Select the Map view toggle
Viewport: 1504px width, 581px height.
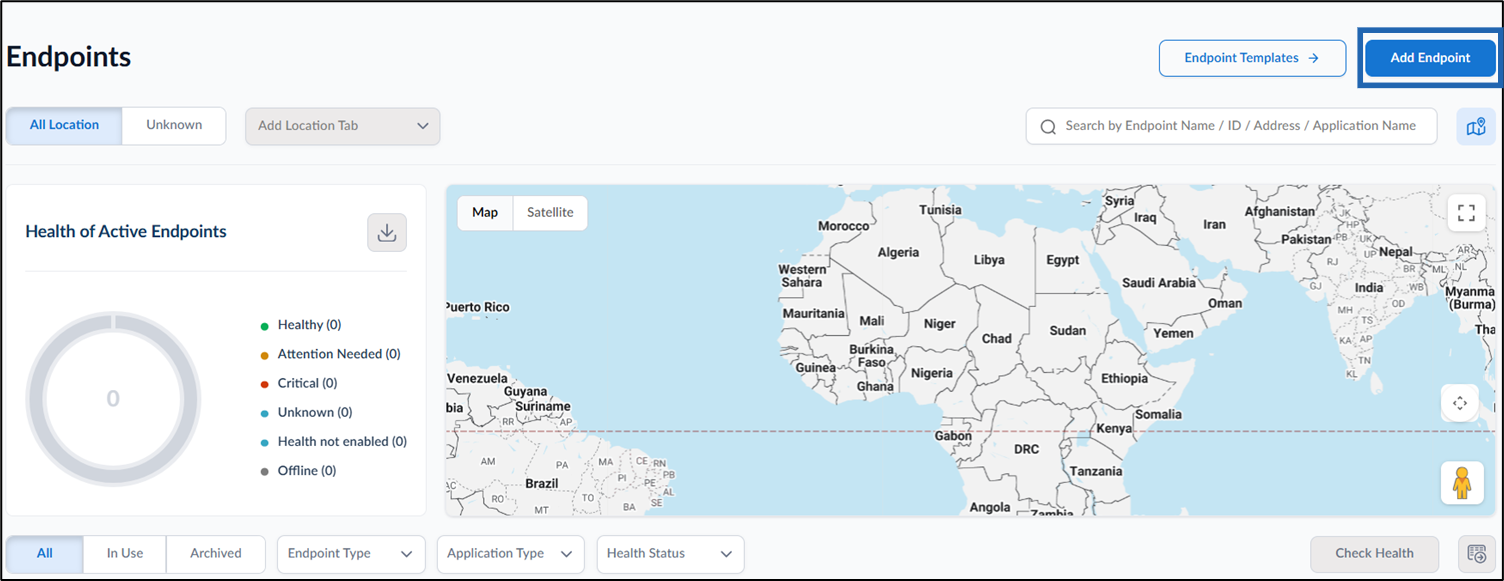(x=485, y=212)
